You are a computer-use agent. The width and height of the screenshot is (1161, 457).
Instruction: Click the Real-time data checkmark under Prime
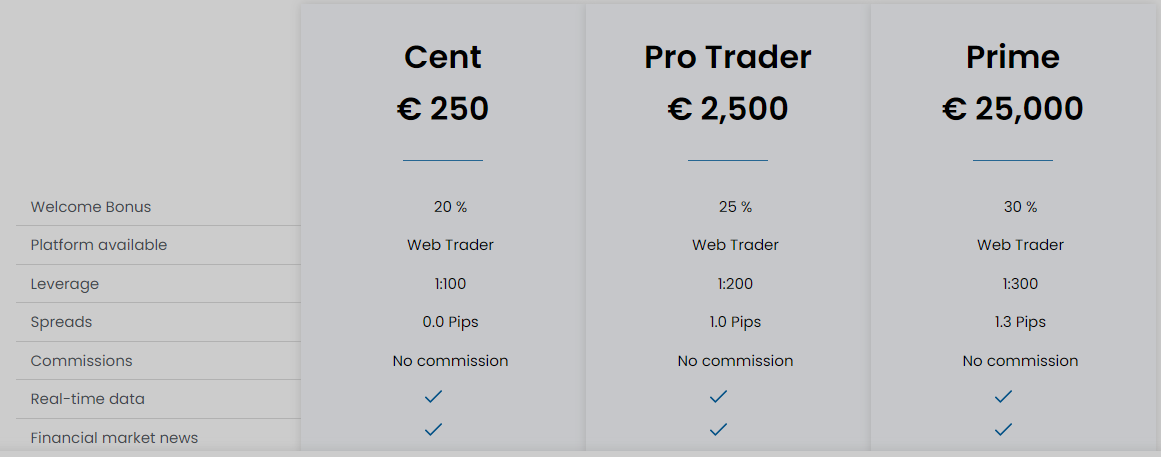(1003, 397)
